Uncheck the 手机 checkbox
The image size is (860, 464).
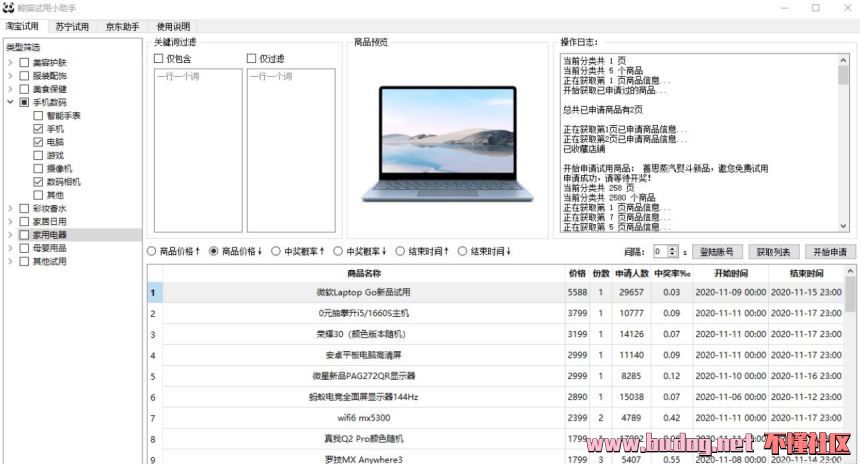pos(38,129)
